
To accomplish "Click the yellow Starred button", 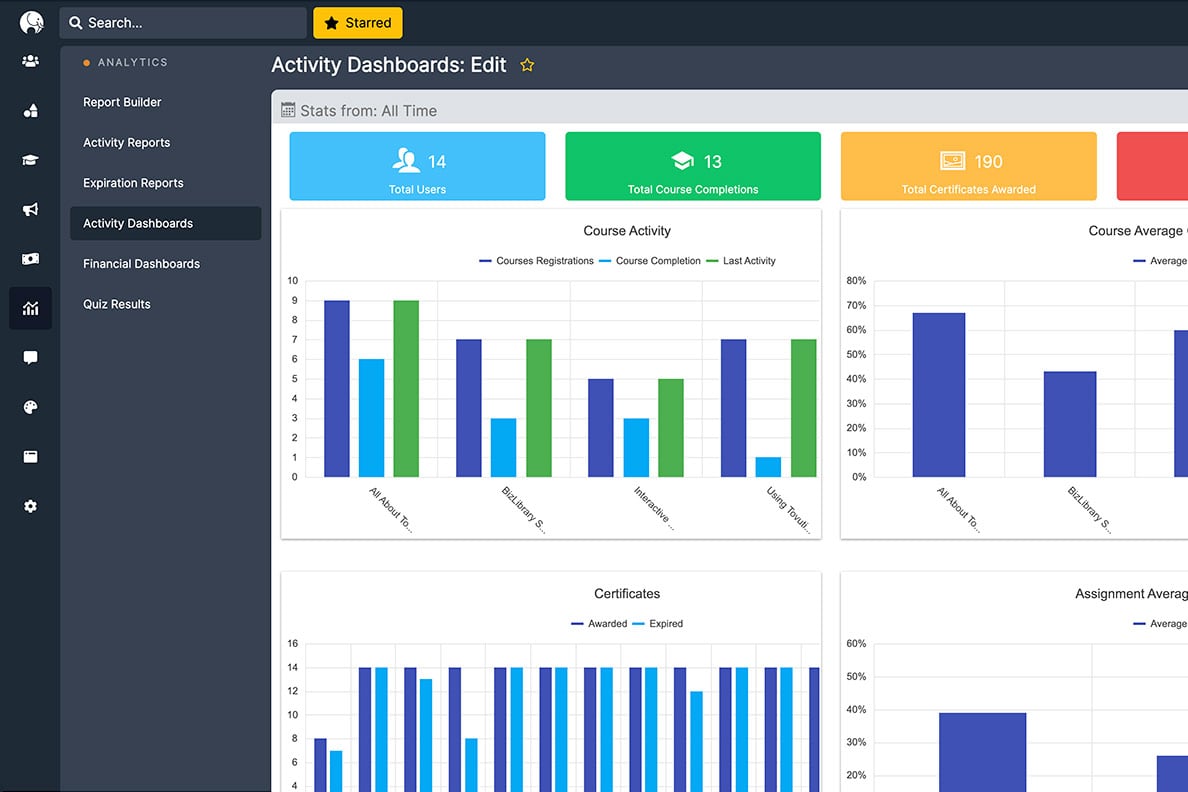I will [x=357, y=21].
